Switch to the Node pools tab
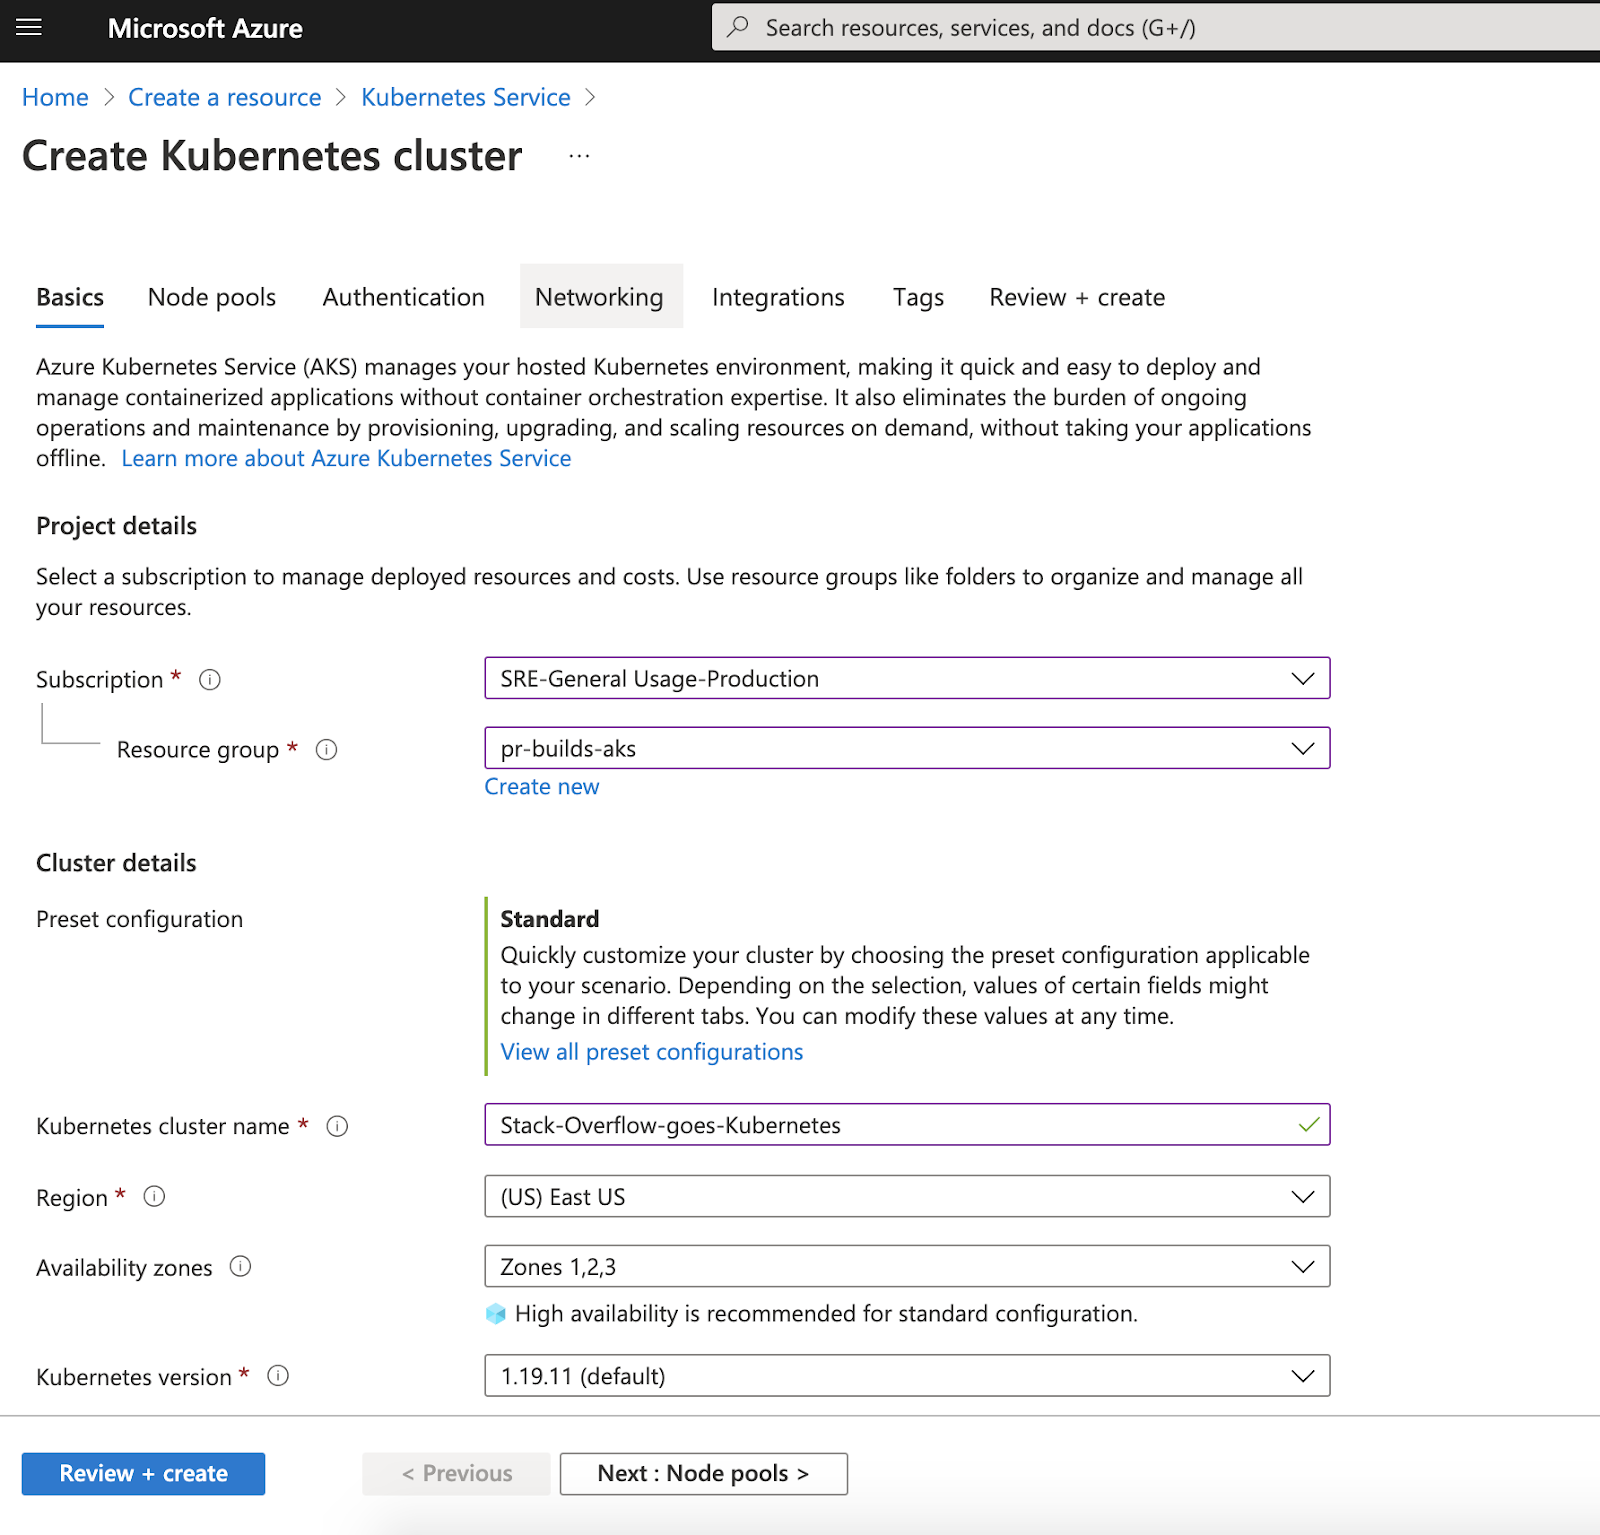This screenshot has width=1600, height=1535. tap(212, 297)
